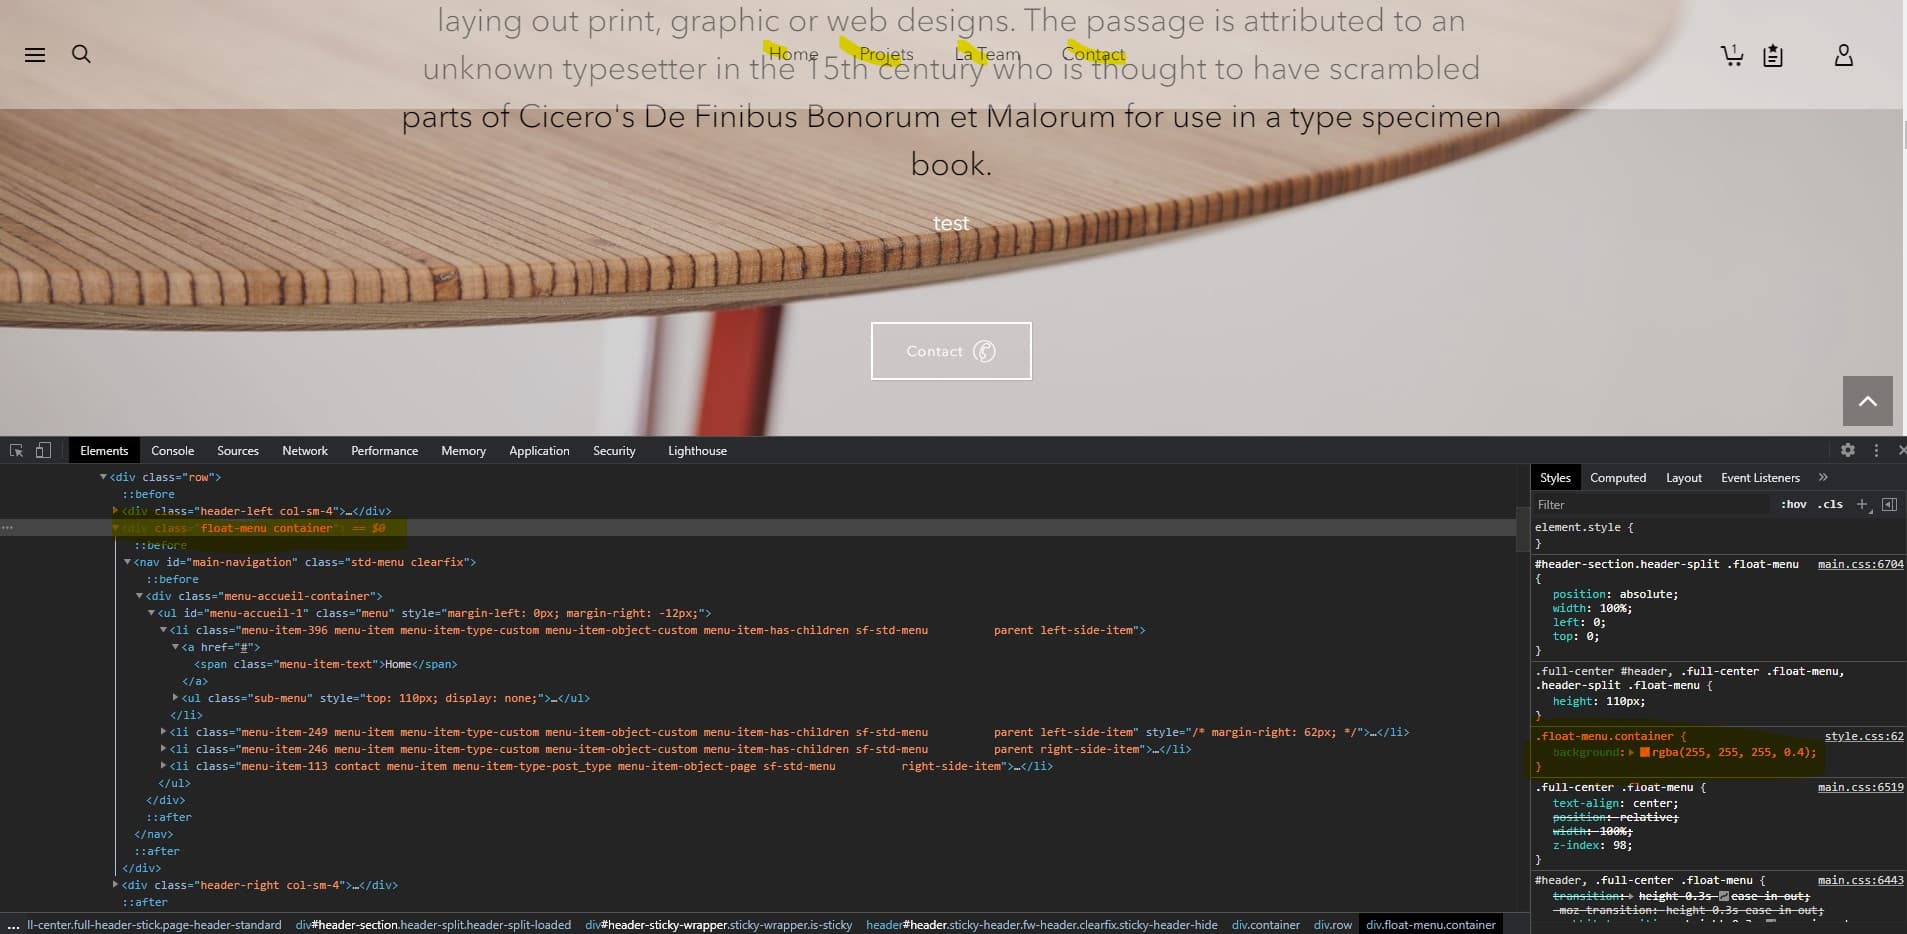This screenshot has width=1907, height=934.
Task: Switch to the Console tab
Action: (172, 450)
